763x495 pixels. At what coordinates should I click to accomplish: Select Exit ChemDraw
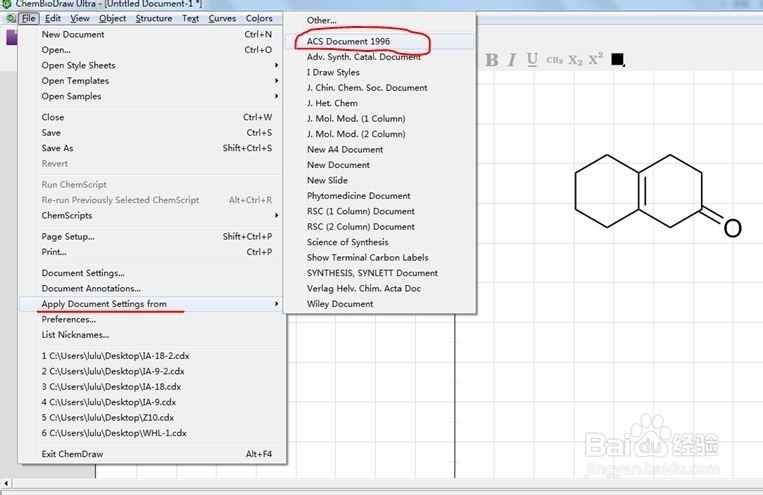pyautogui.click(x=151, y=454)
